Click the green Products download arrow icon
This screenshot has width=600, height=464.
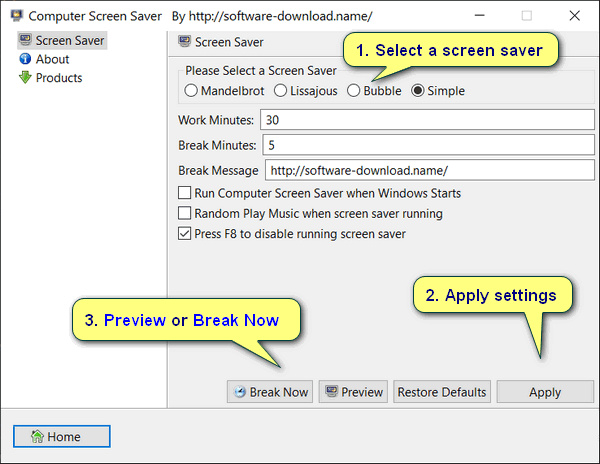point(25,78)
